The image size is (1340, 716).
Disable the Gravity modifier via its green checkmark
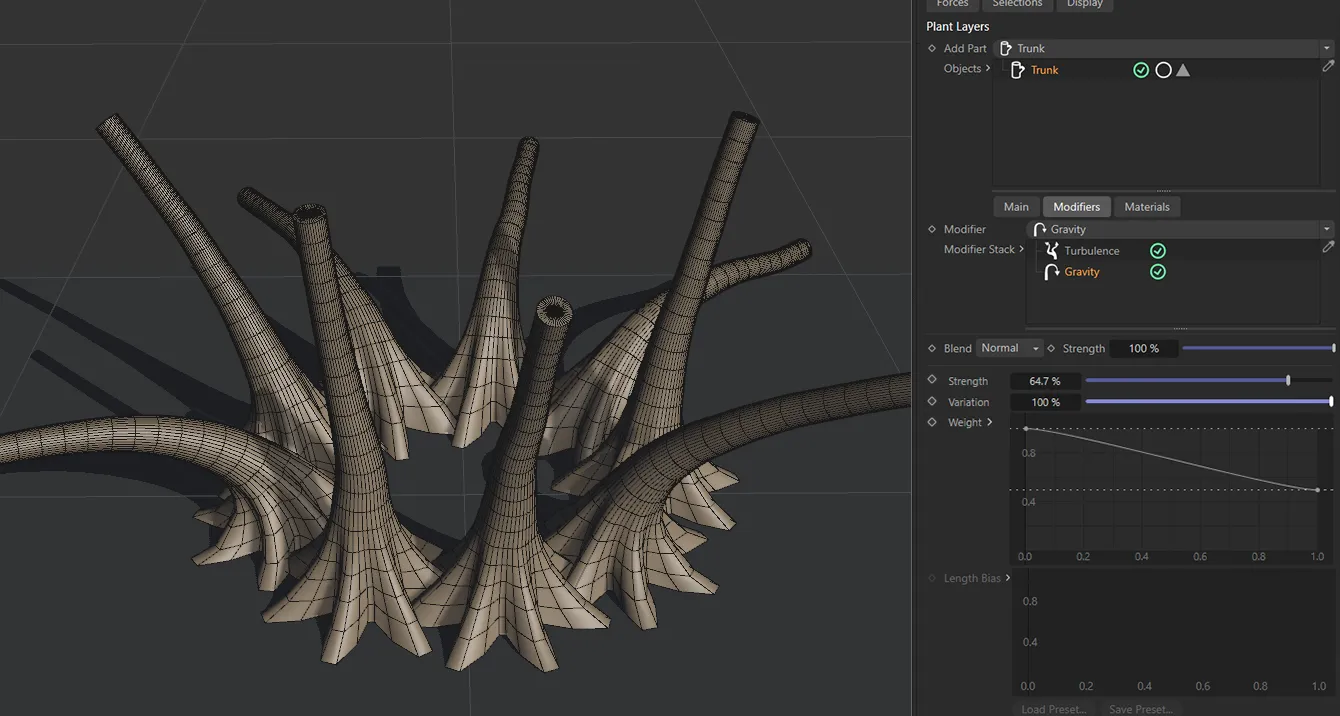[1157, 271]
